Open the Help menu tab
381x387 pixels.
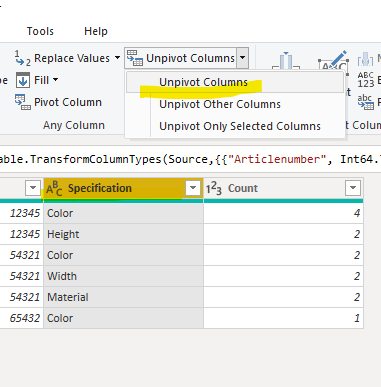[x=96, y=31]
